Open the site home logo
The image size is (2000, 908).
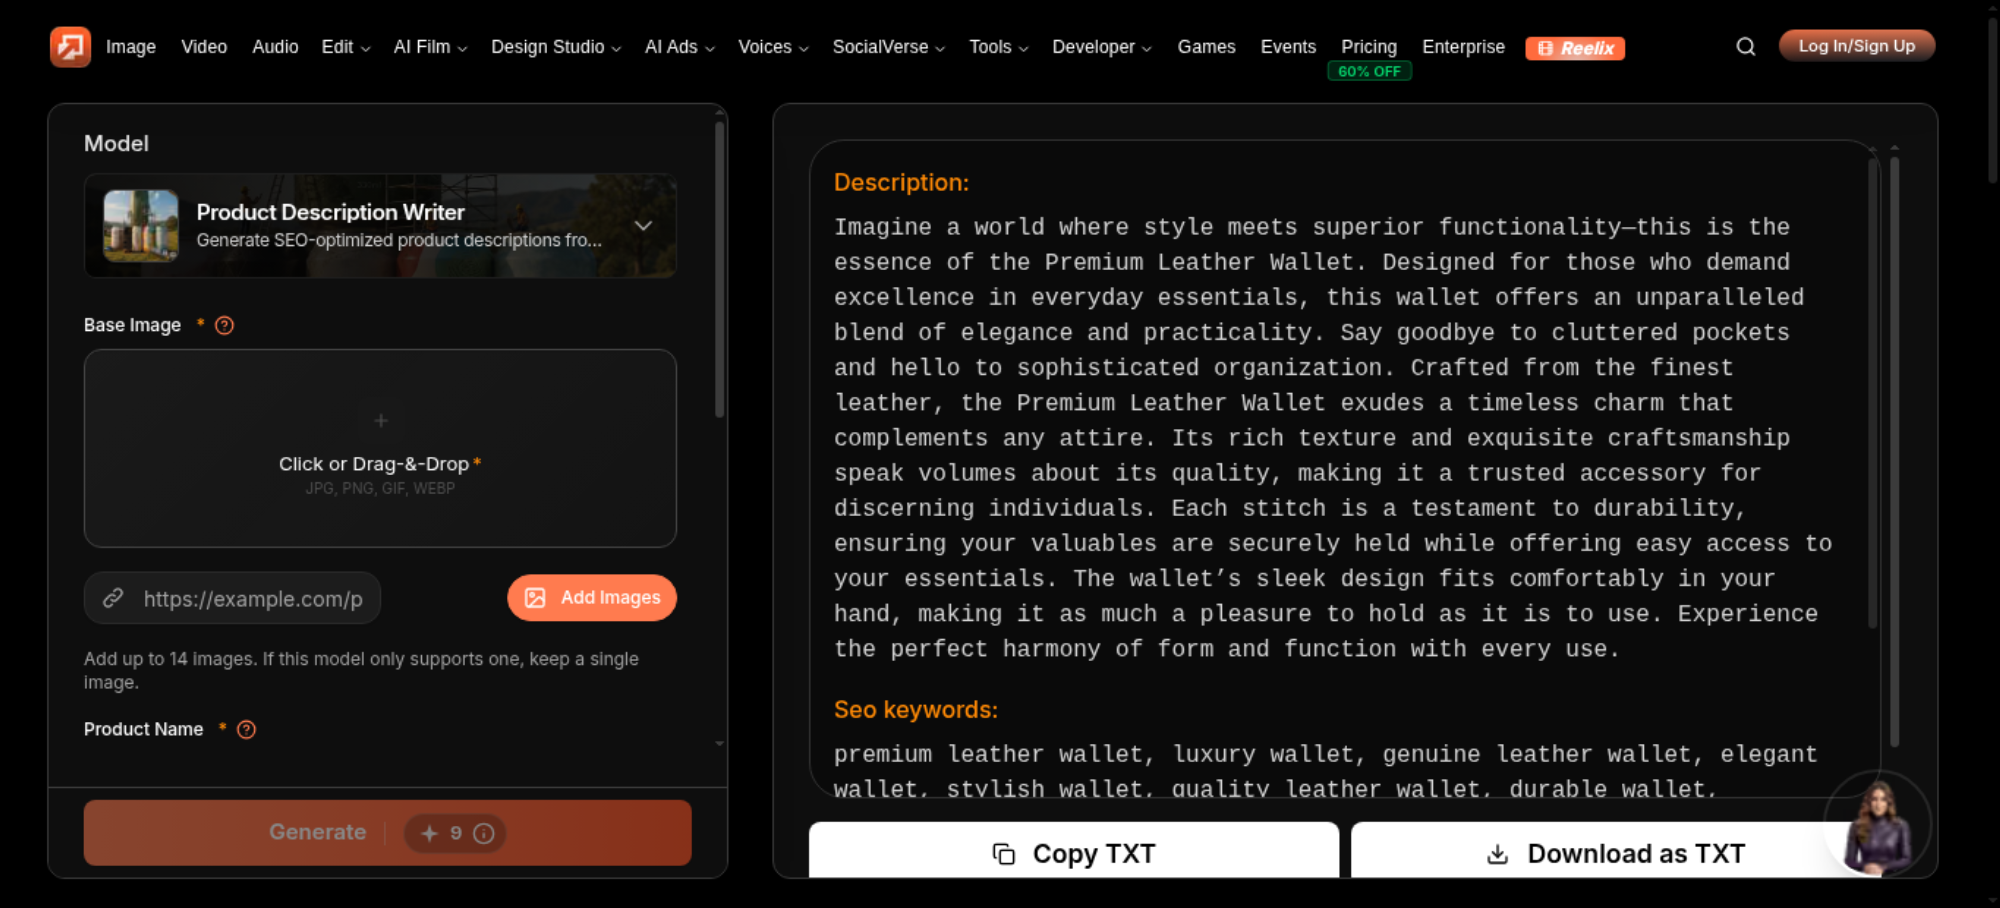click(70, 47)
